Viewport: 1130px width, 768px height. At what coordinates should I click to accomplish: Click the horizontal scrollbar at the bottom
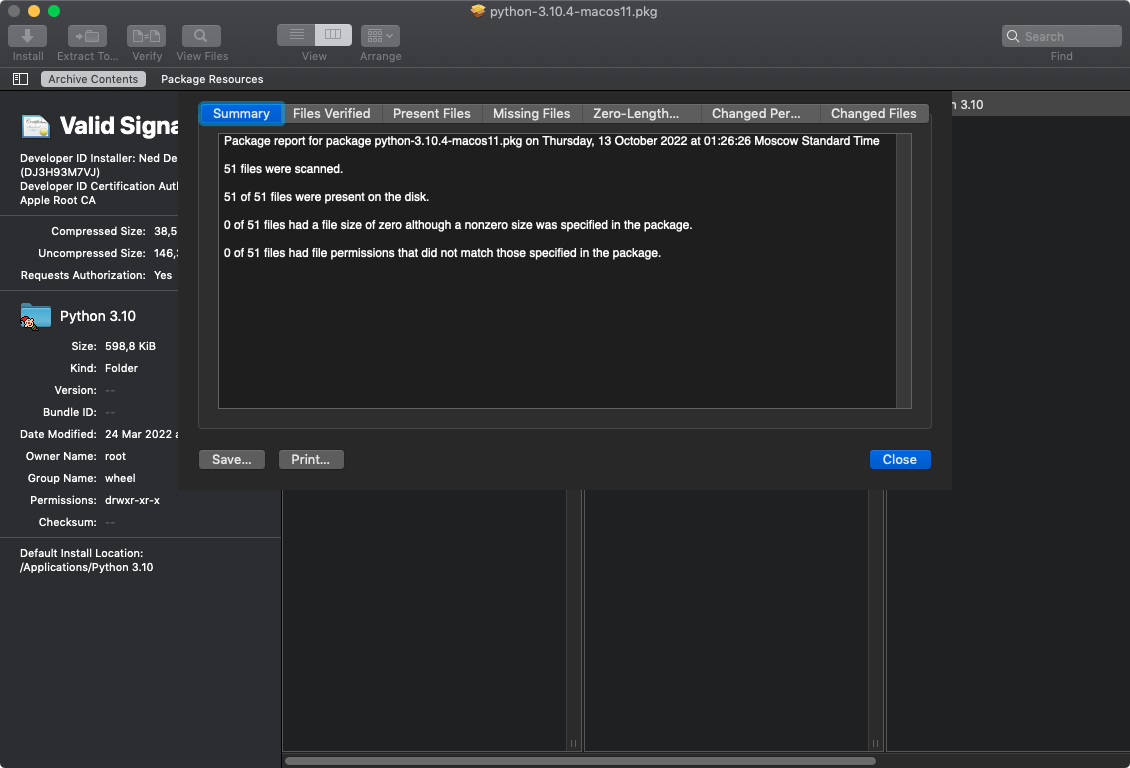[580, 761]
